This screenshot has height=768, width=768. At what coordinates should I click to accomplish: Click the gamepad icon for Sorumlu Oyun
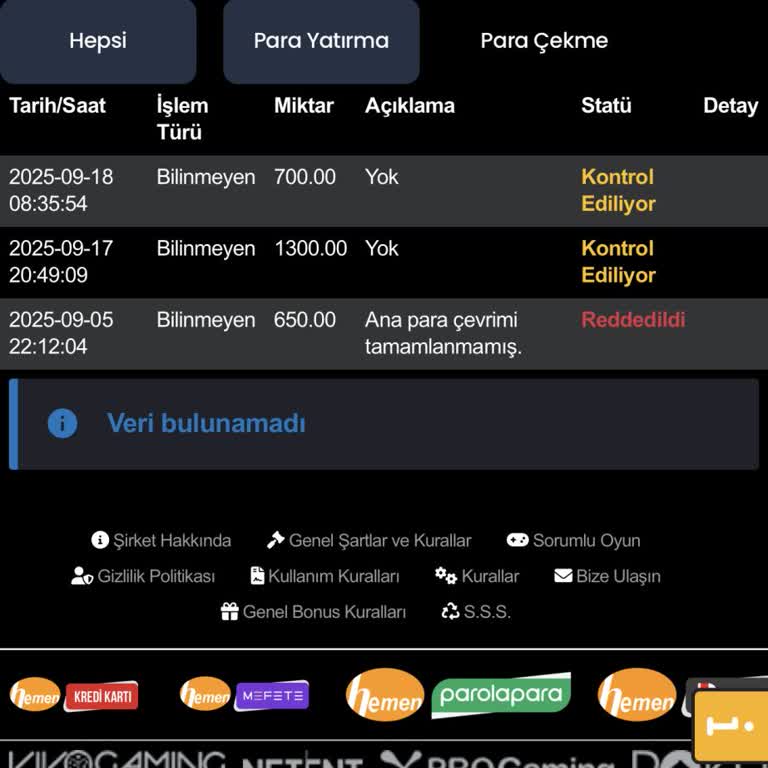point(517,540)
